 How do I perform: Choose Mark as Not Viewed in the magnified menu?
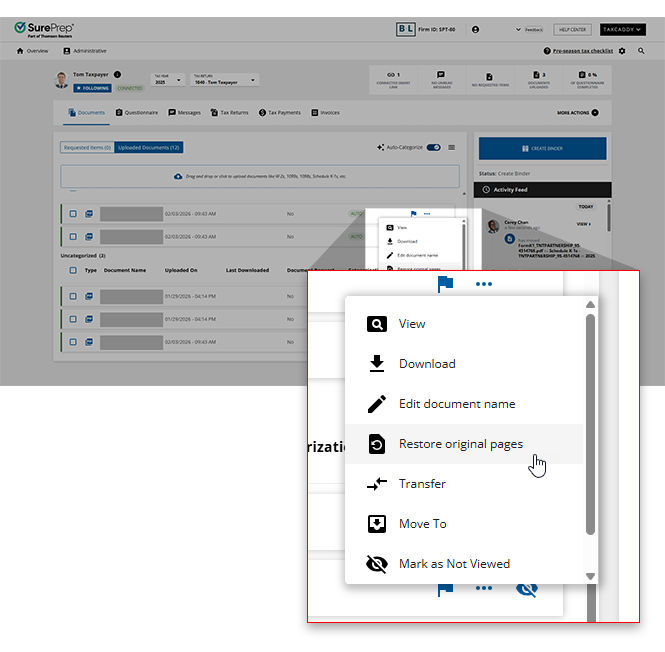[x=464, y=564]
